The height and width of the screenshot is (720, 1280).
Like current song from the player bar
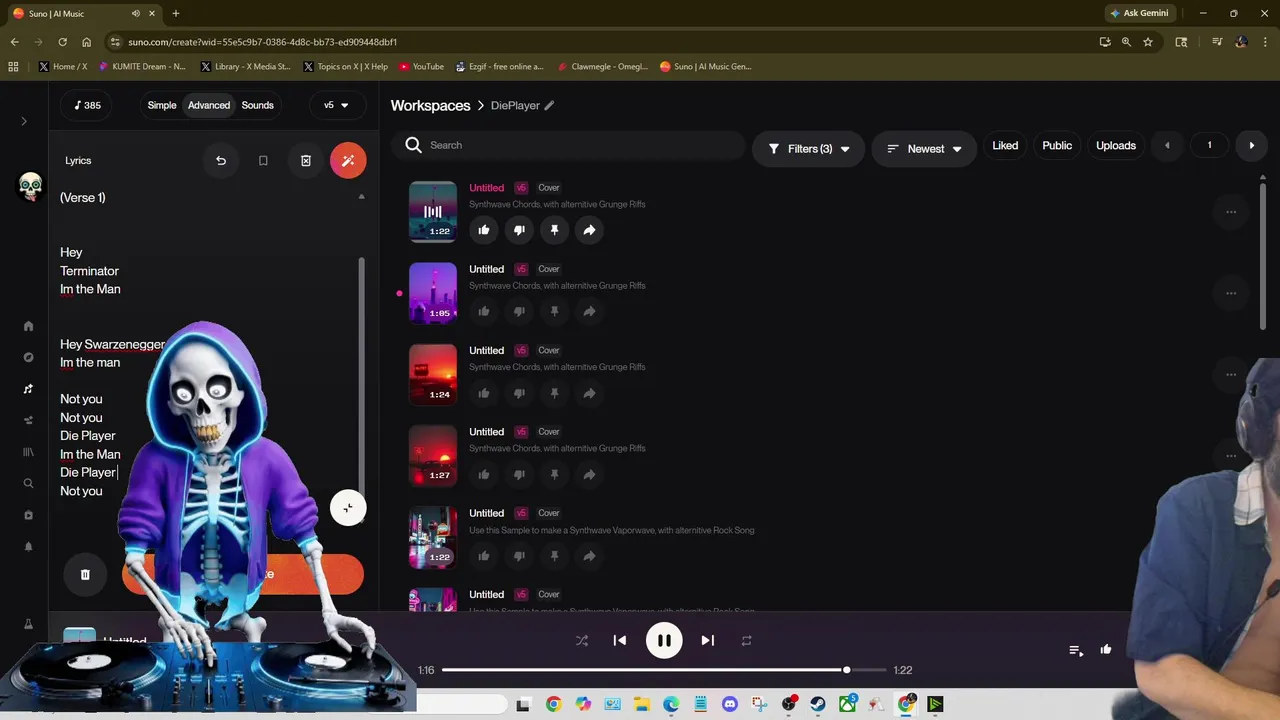(x=1106, y=649)
